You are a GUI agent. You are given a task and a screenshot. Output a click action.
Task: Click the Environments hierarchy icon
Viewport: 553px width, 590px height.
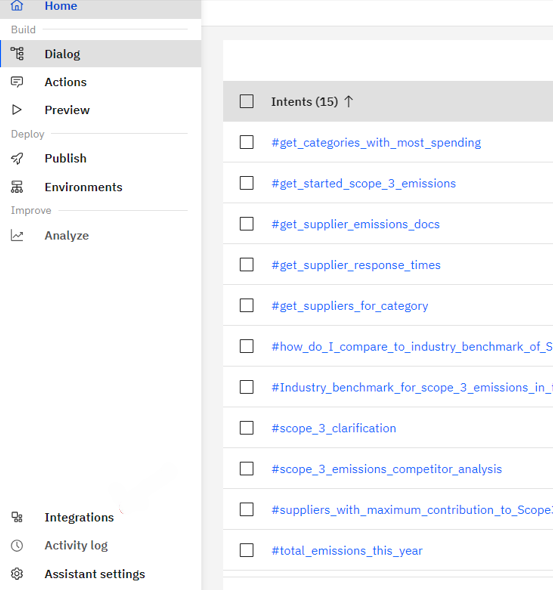click(x=17, y=187)
